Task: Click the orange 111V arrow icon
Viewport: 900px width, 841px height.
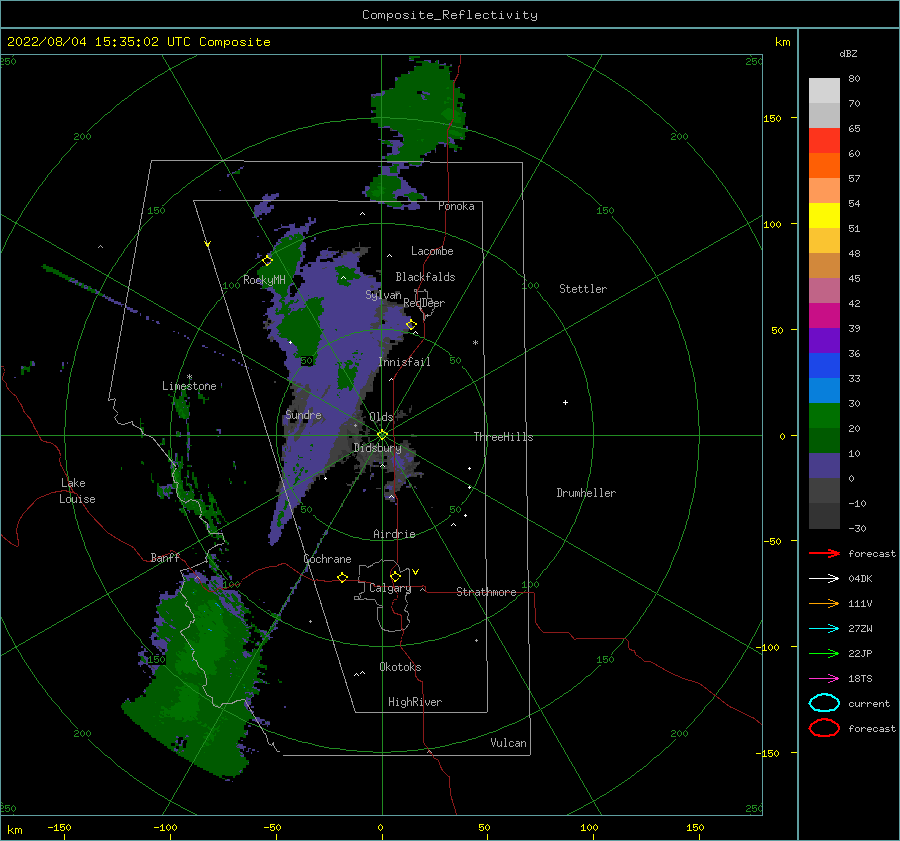Action: click(x=824, y=603)
